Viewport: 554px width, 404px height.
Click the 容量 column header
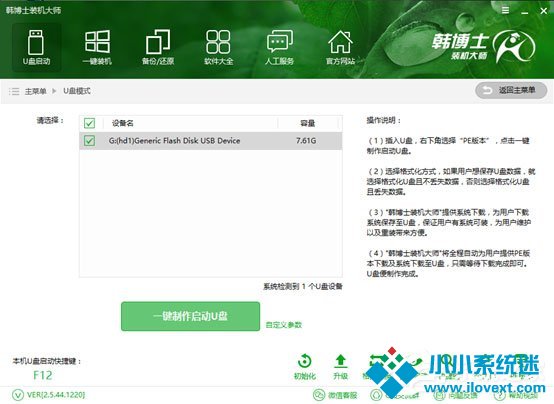(x=307, y=123)
